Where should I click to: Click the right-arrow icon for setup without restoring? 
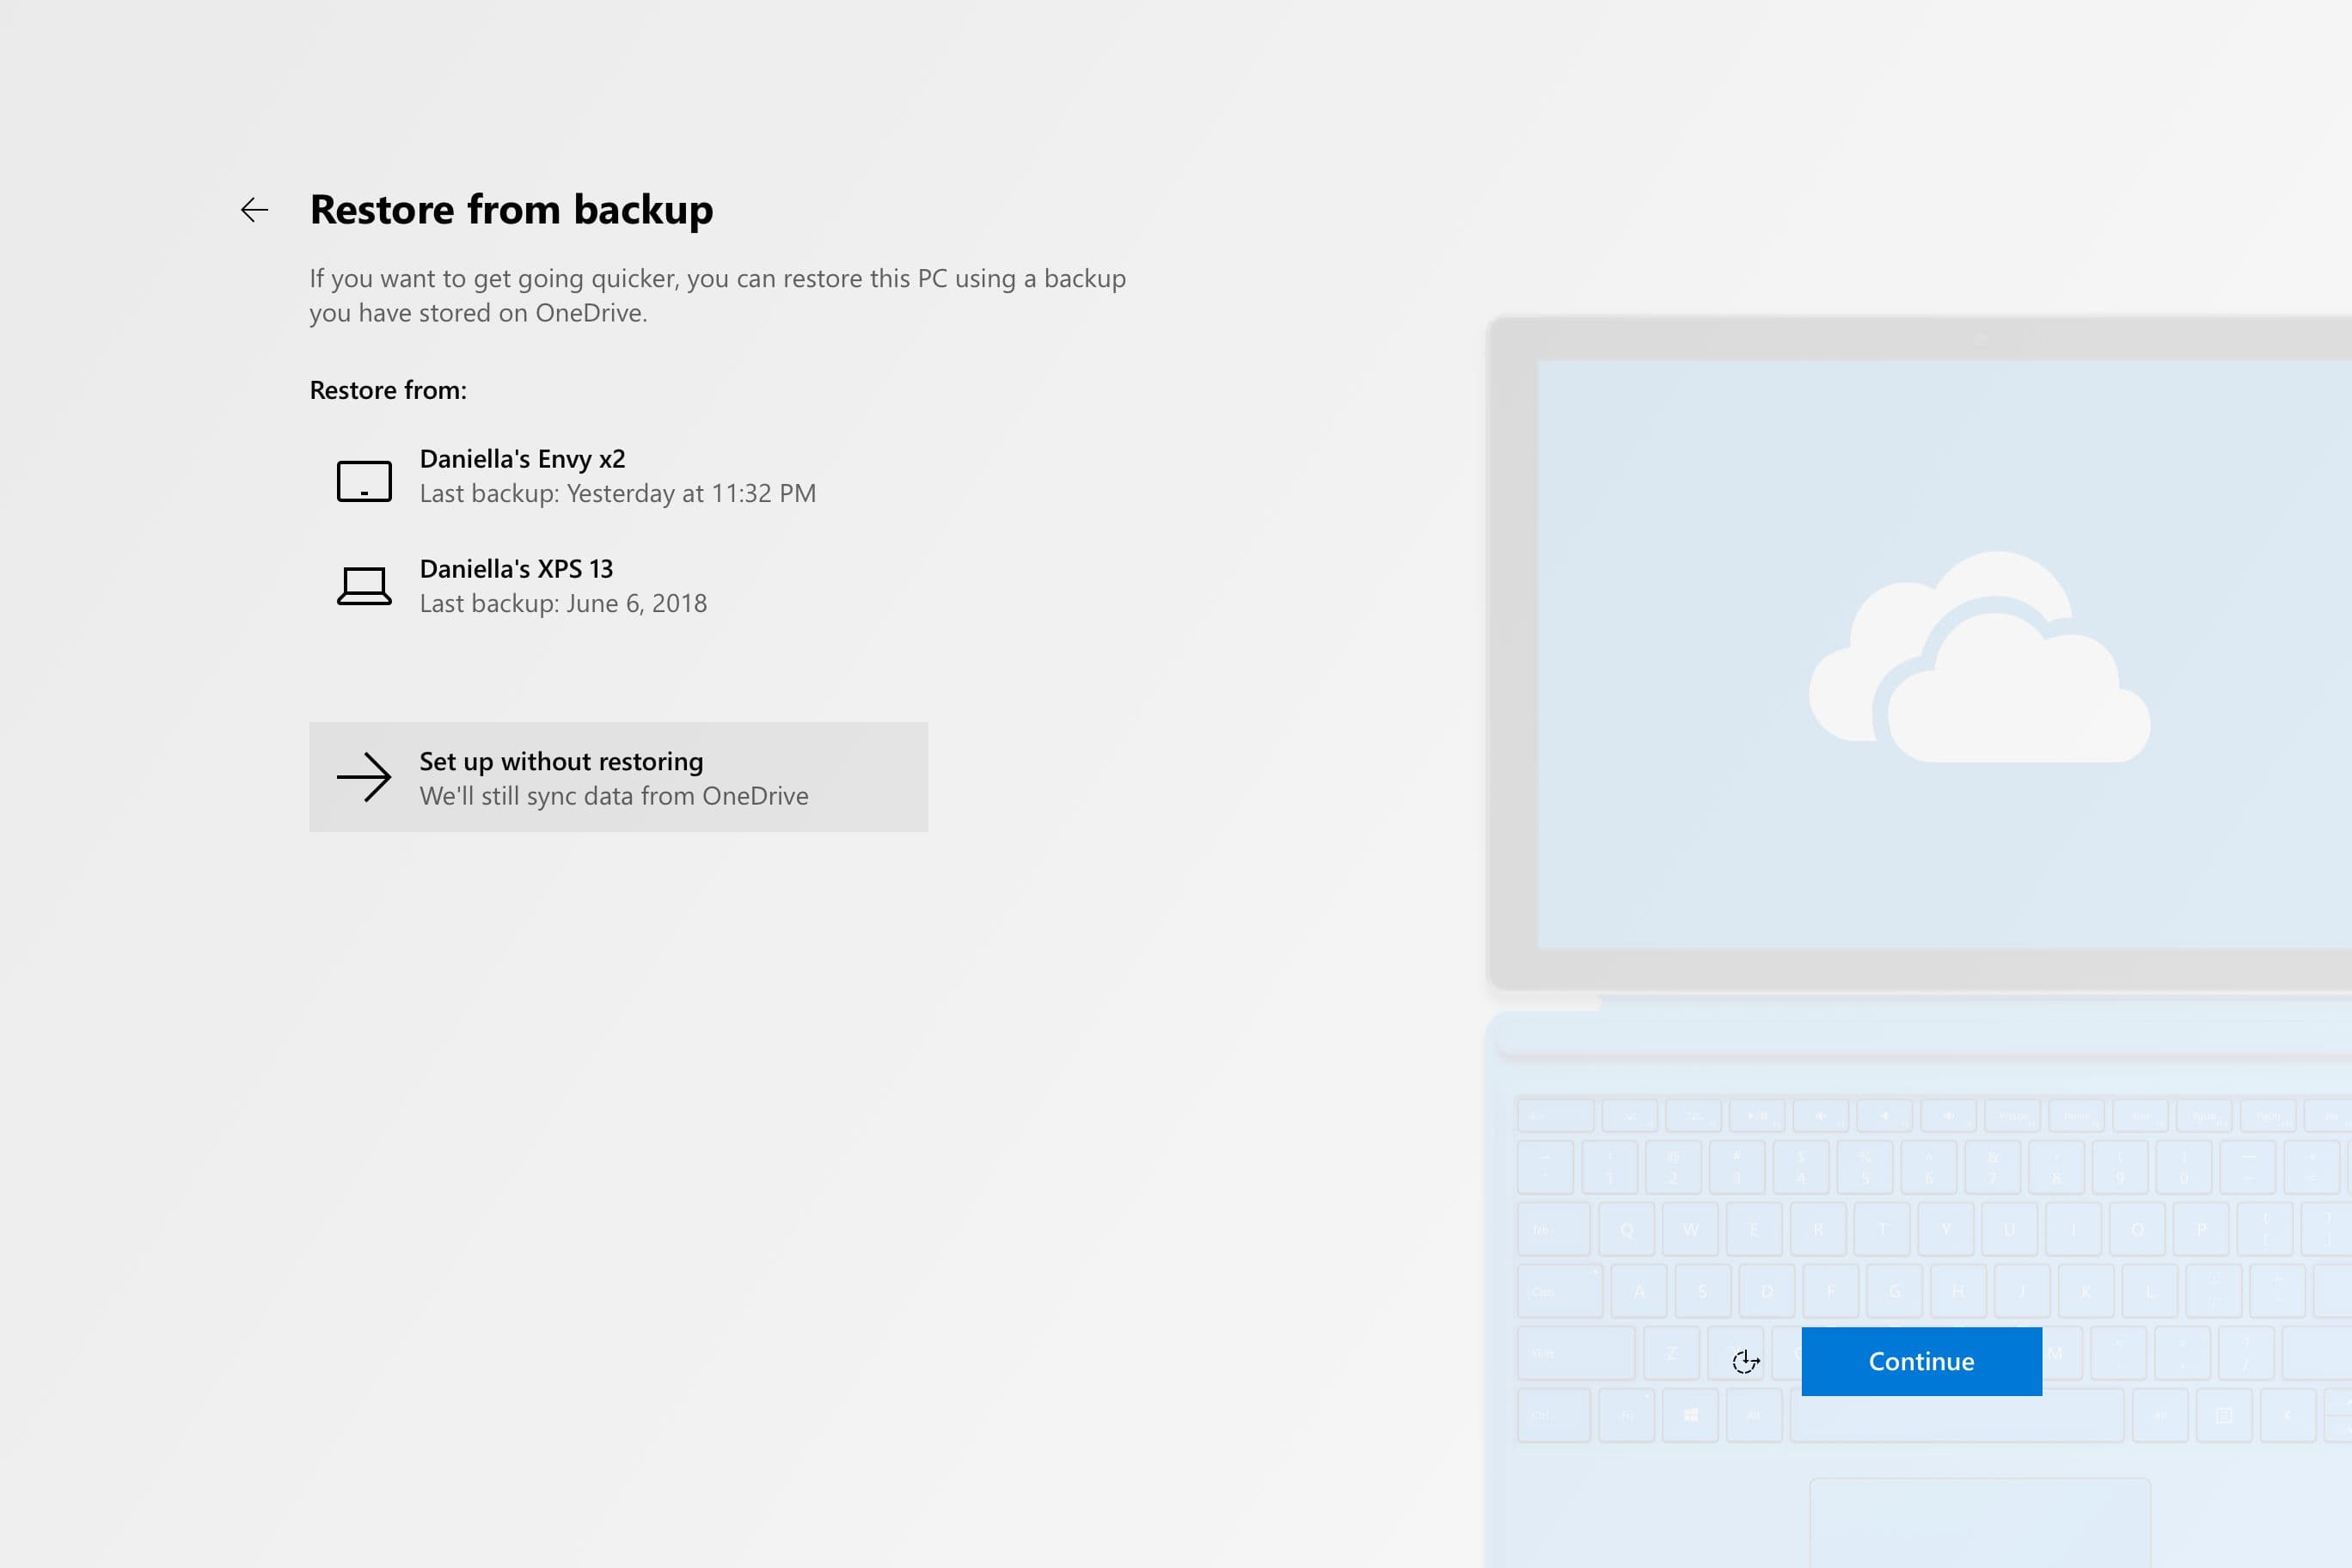(364, 777)
